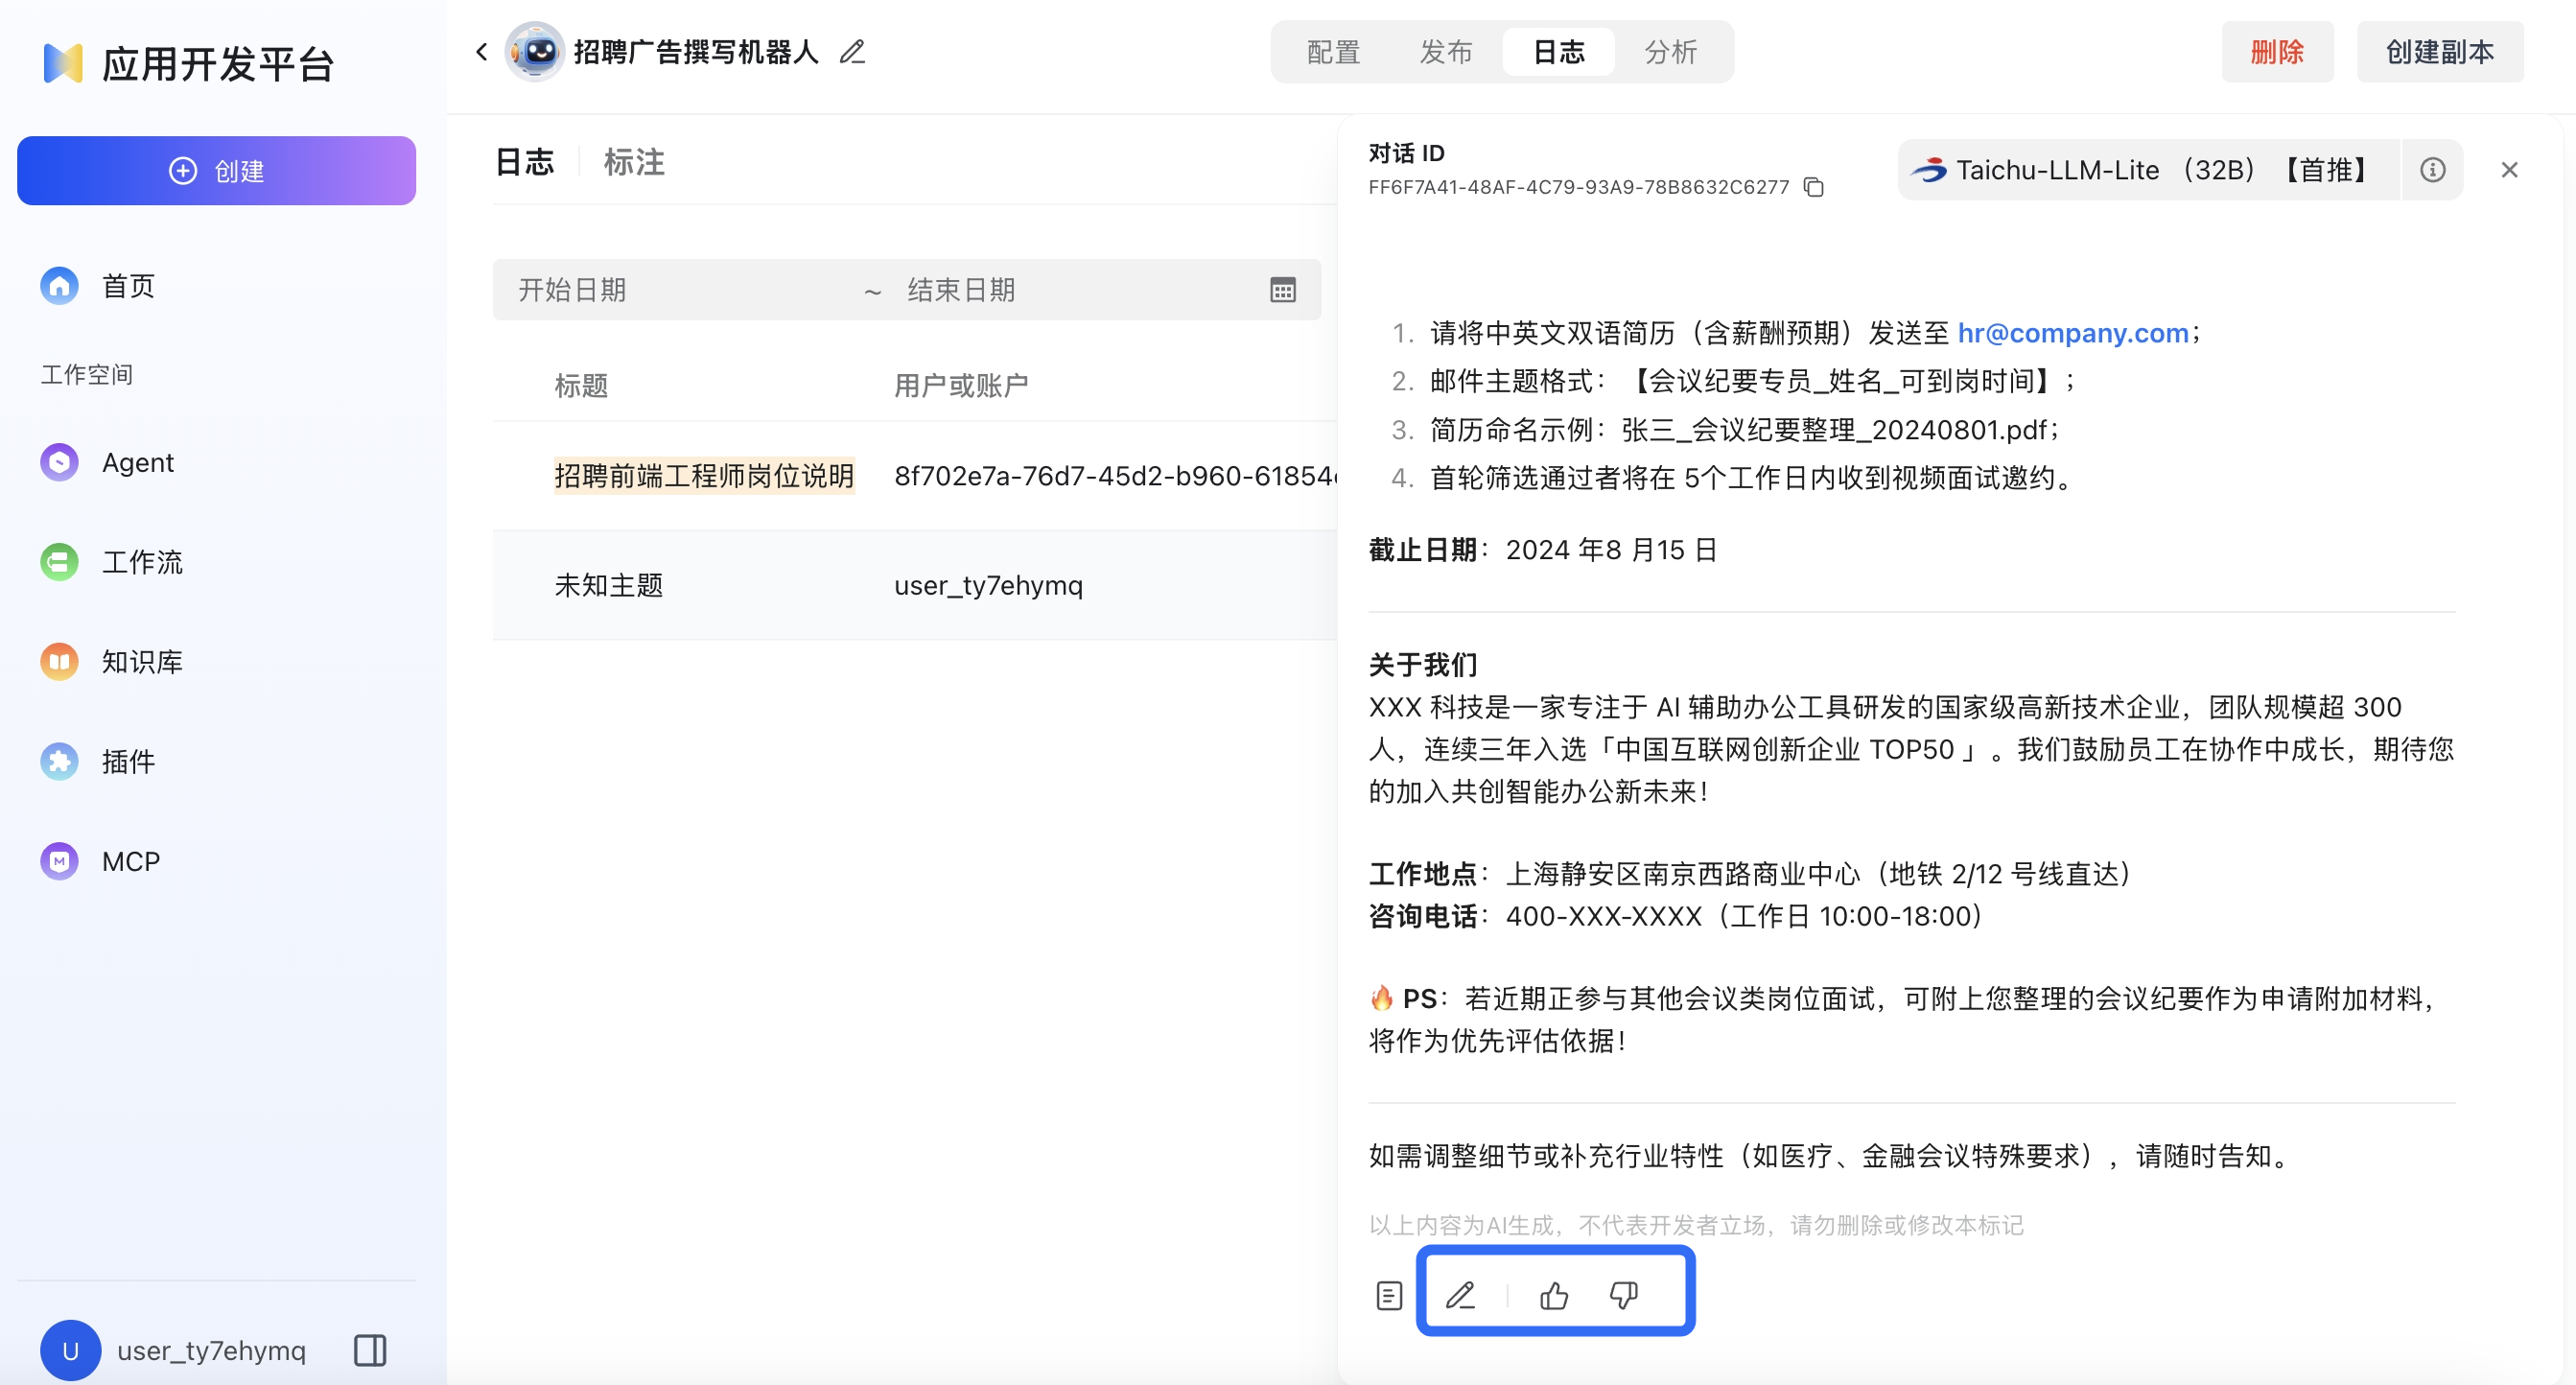
Task: Open the 知识库 sidebar item
Action: [141, 661]
